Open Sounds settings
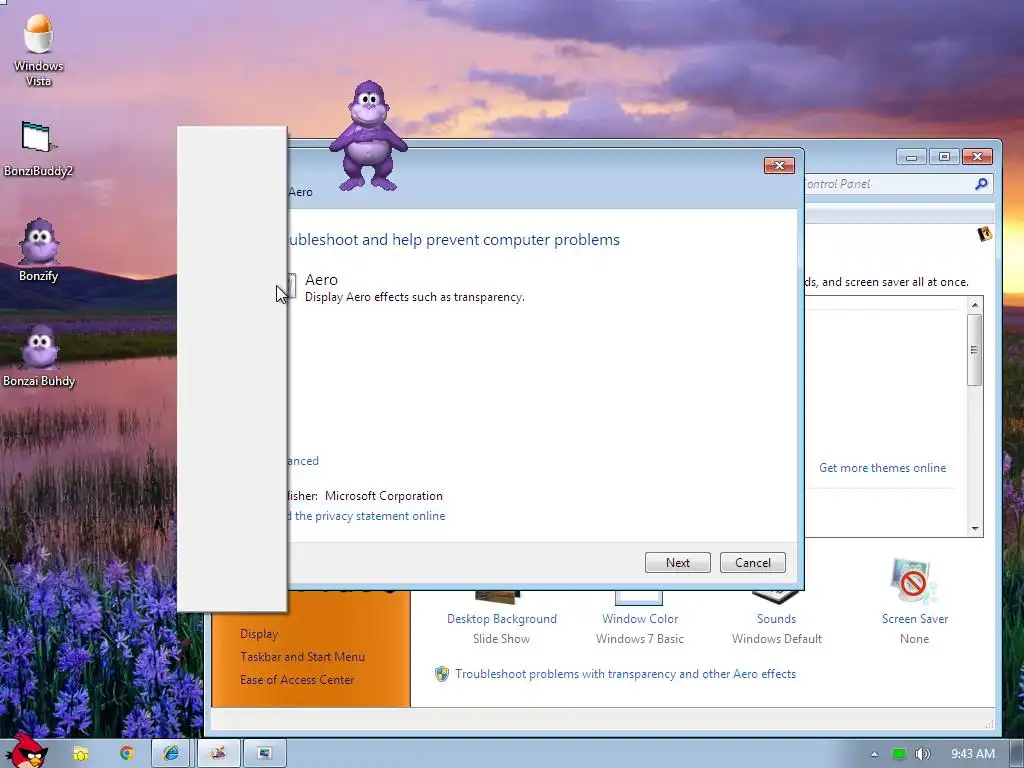Screen dimensions: 1024x768 (x=776, y=618)
